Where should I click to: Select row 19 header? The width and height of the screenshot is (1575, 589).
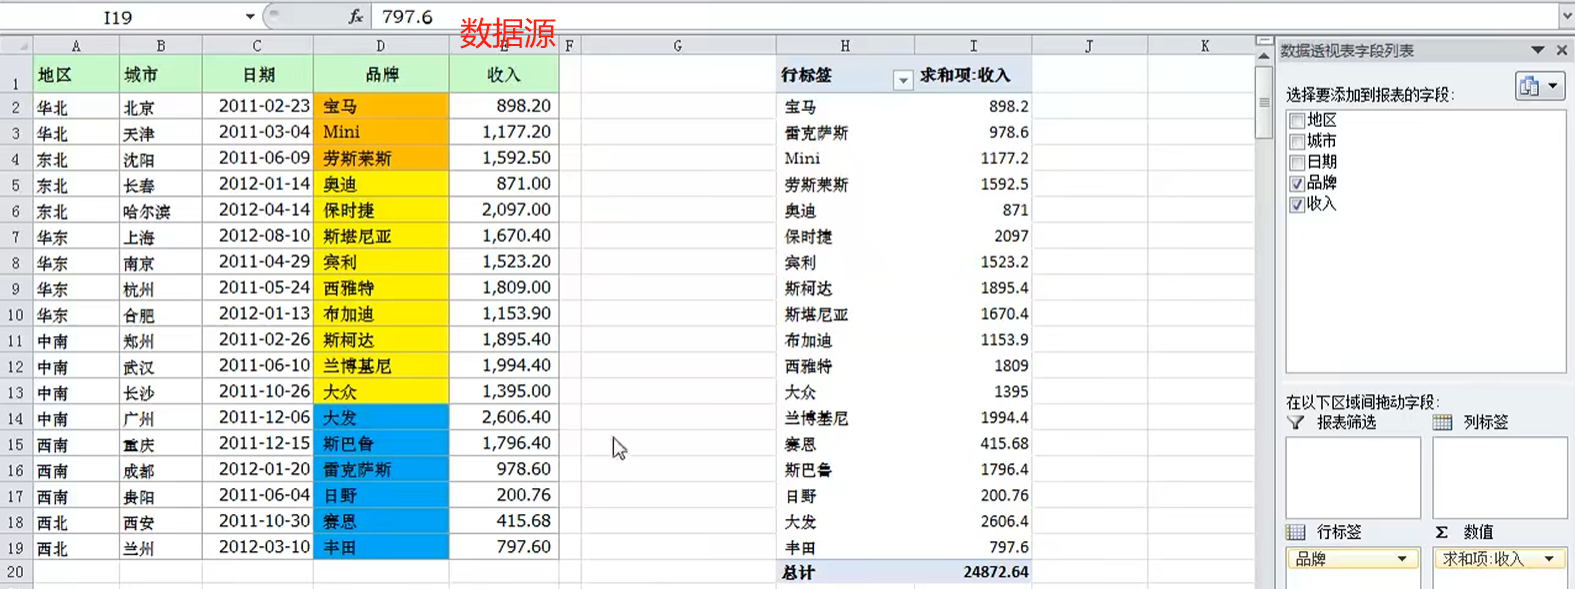pyautogui.click(x=16, y=548)
